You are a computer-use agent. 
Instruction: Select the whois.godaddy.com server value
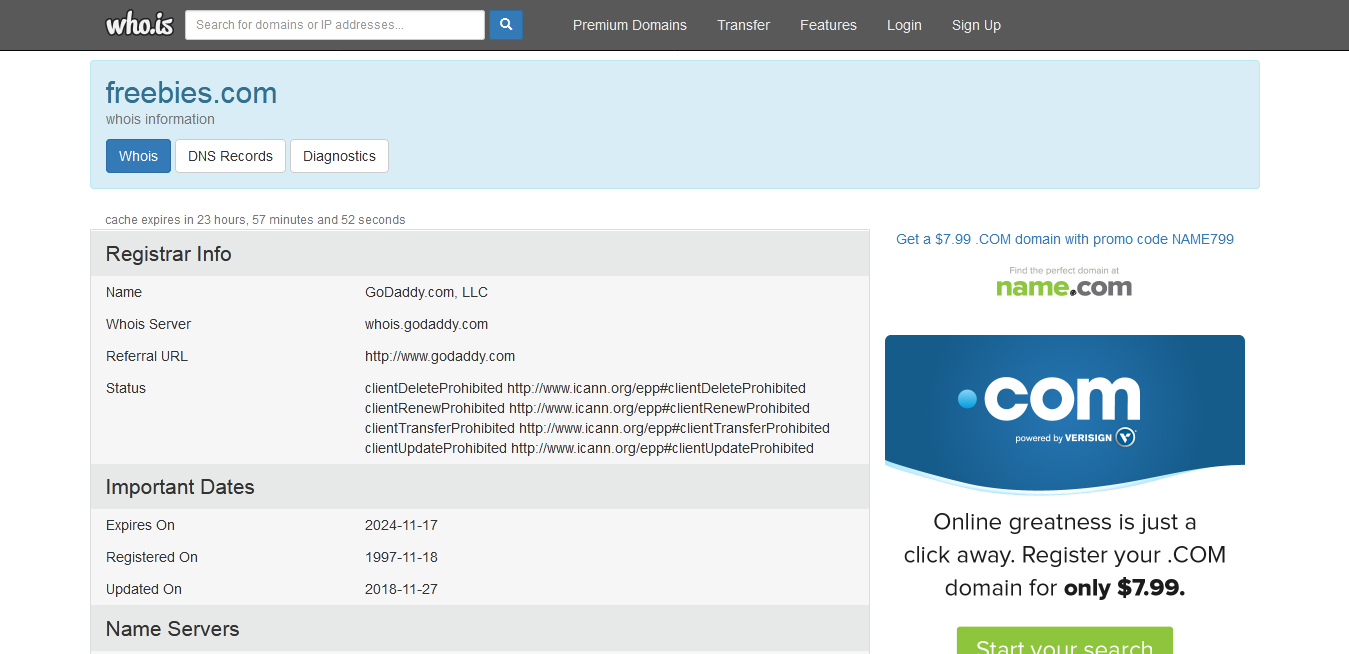(x=426, y=324)
